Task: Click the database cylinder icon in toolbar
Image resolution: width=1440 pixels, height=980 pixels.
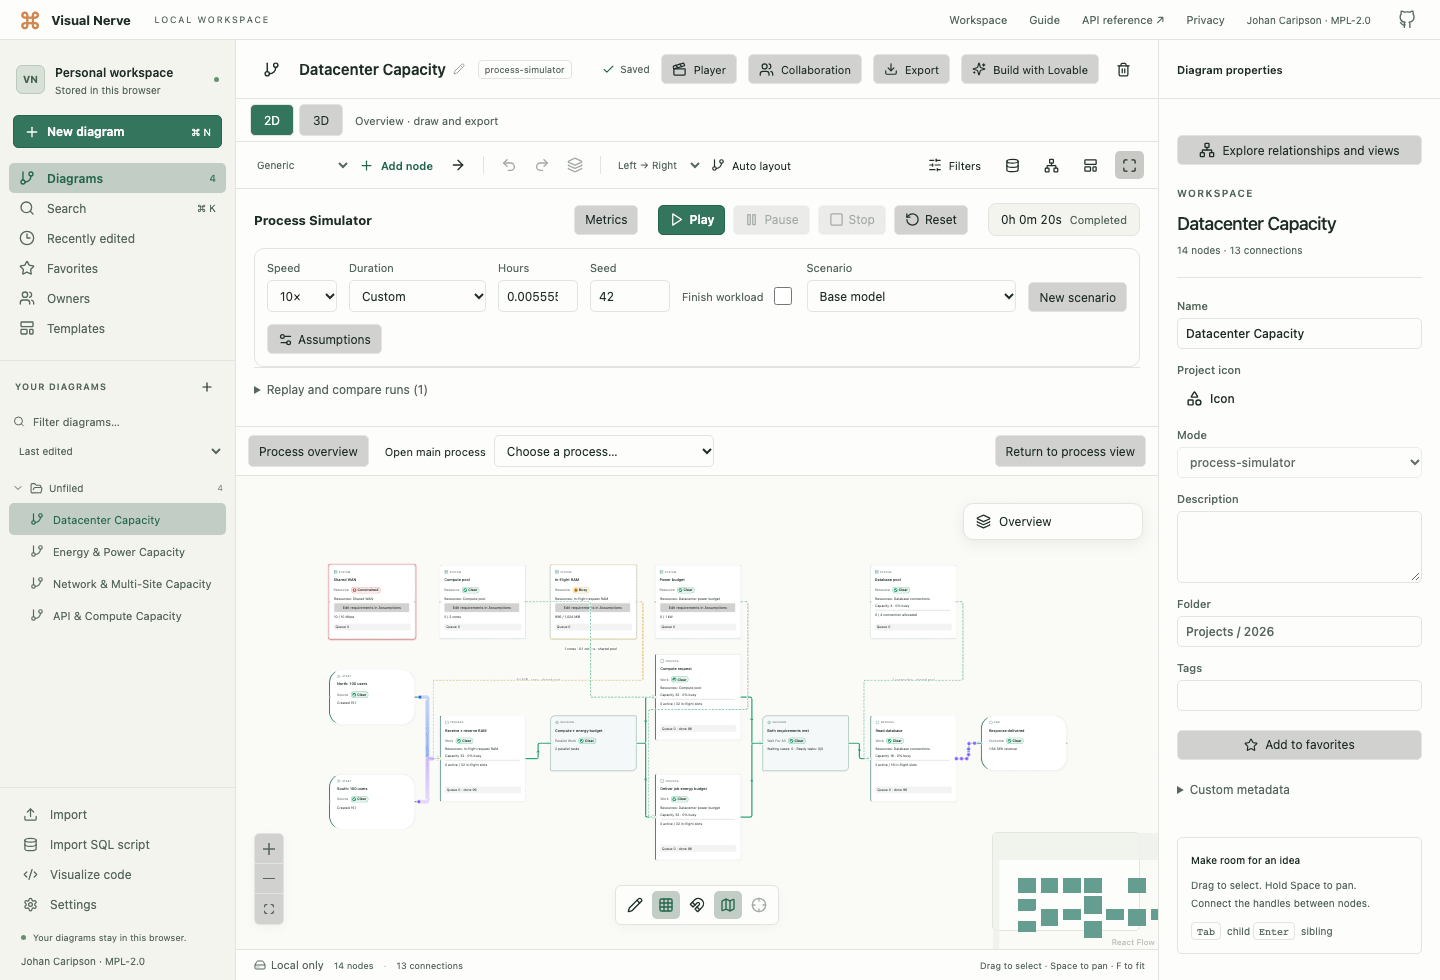Action: pos(1012,166)
